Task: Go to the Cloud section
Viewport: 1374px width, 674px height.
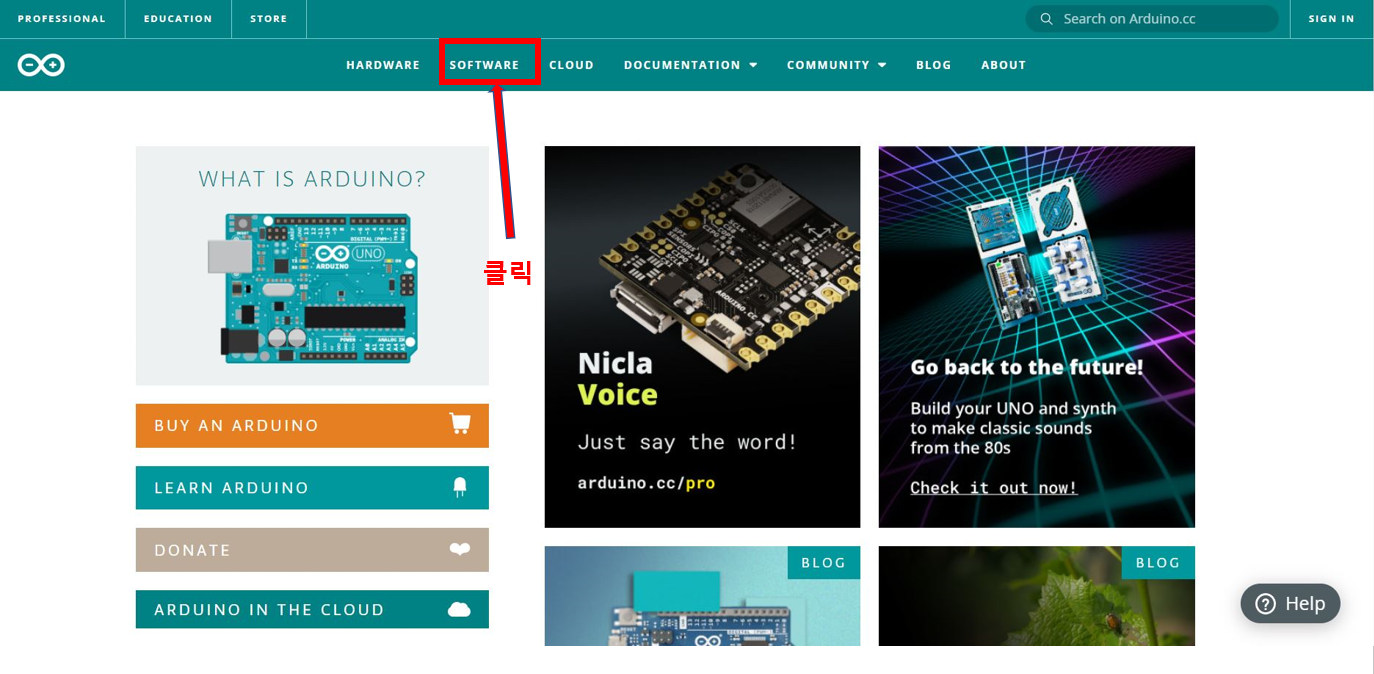Action: (571, 65)
